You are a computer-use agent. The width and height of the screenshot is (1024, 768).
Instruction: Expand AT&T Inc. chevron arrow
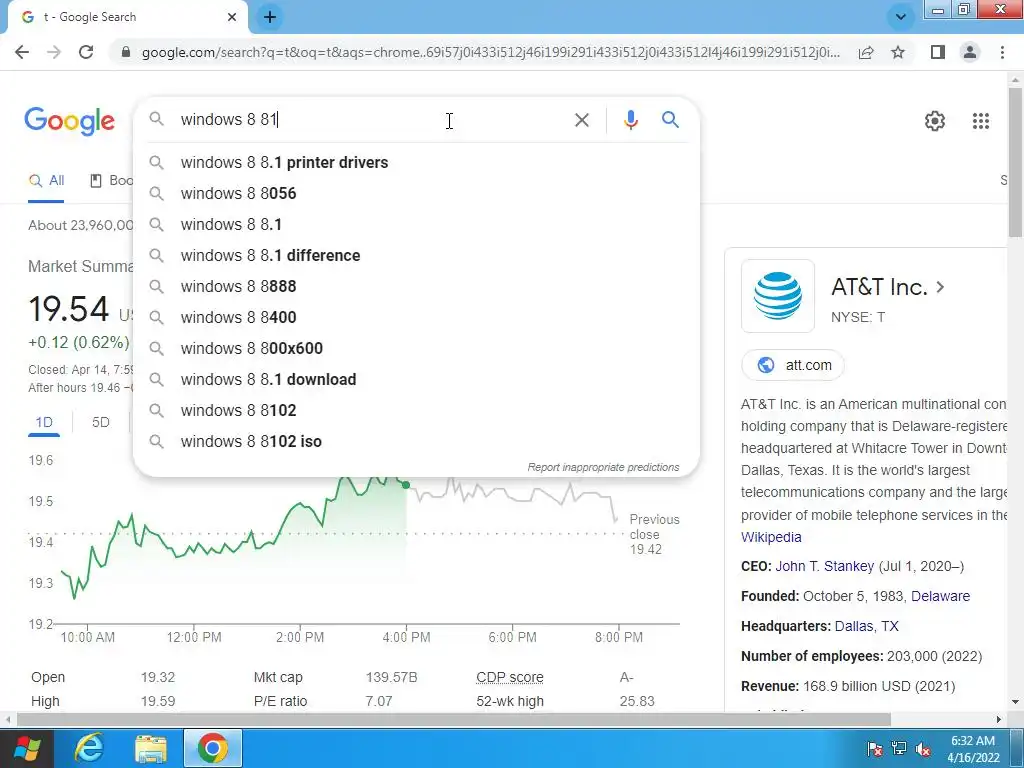[x=940, y=287]
